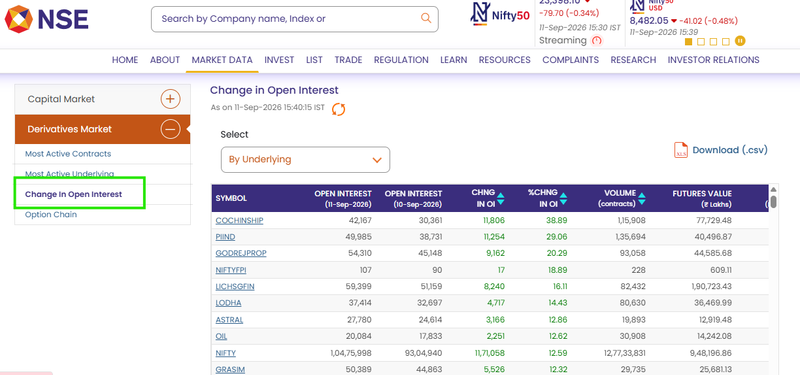Click the SYMBOL column header
Image resolution: width=800 pixels, height=375 pixels.
pos(231,198)
